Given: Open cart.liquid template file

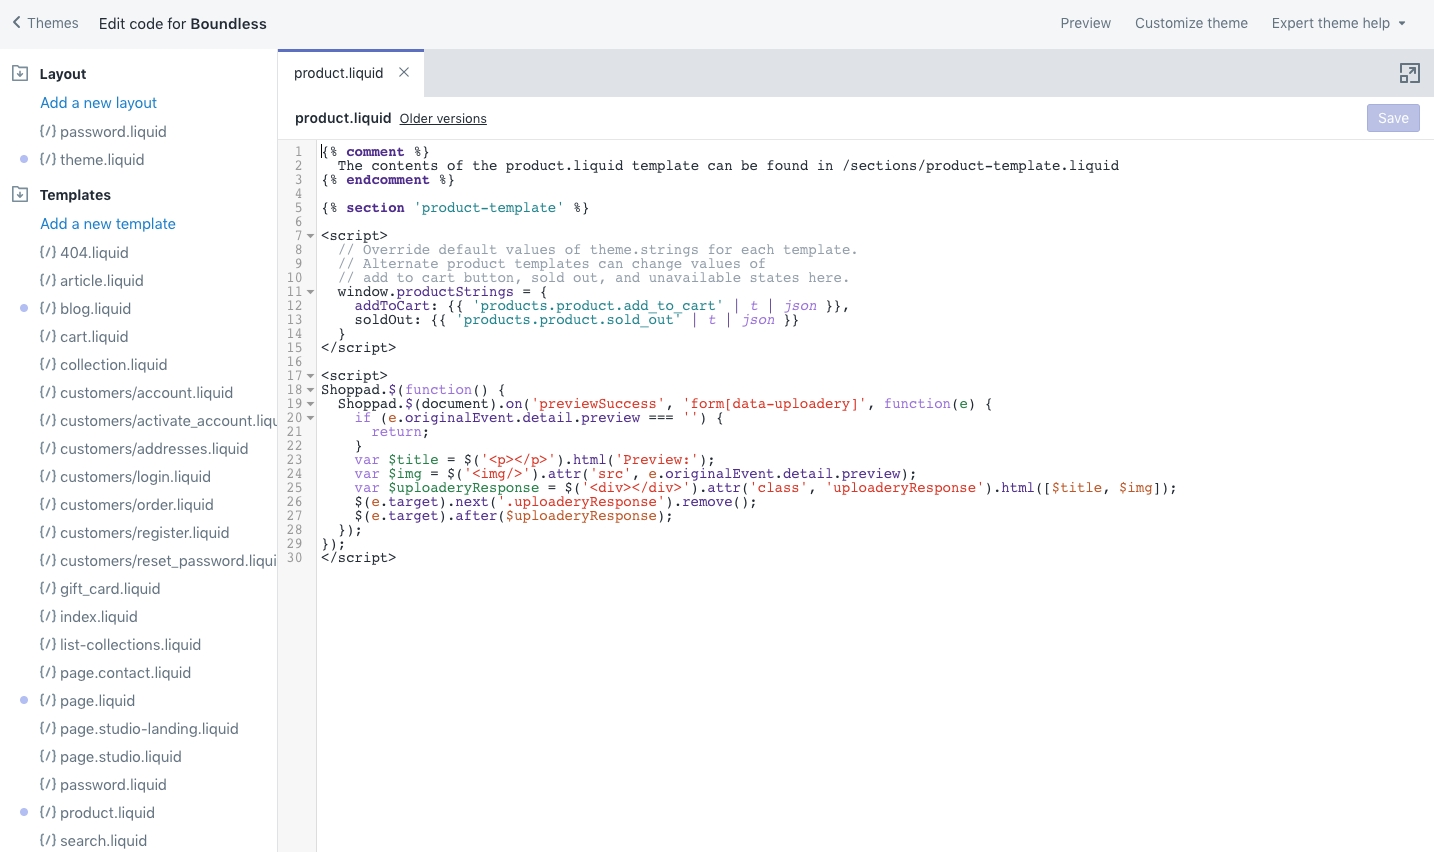Looking at the screenshot, I should (x=93, y=337).
